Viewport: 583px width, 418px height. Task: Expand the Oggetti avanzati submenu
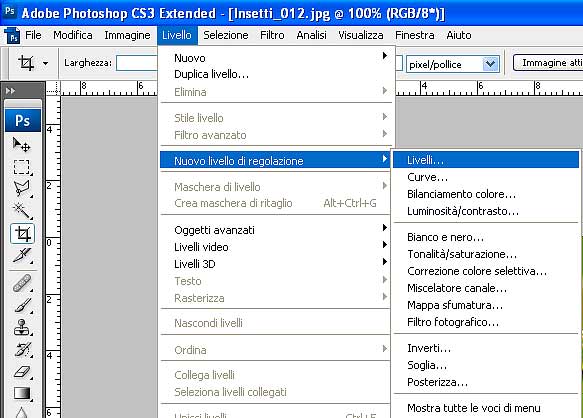pyautogui.click(x=275, y=230)
